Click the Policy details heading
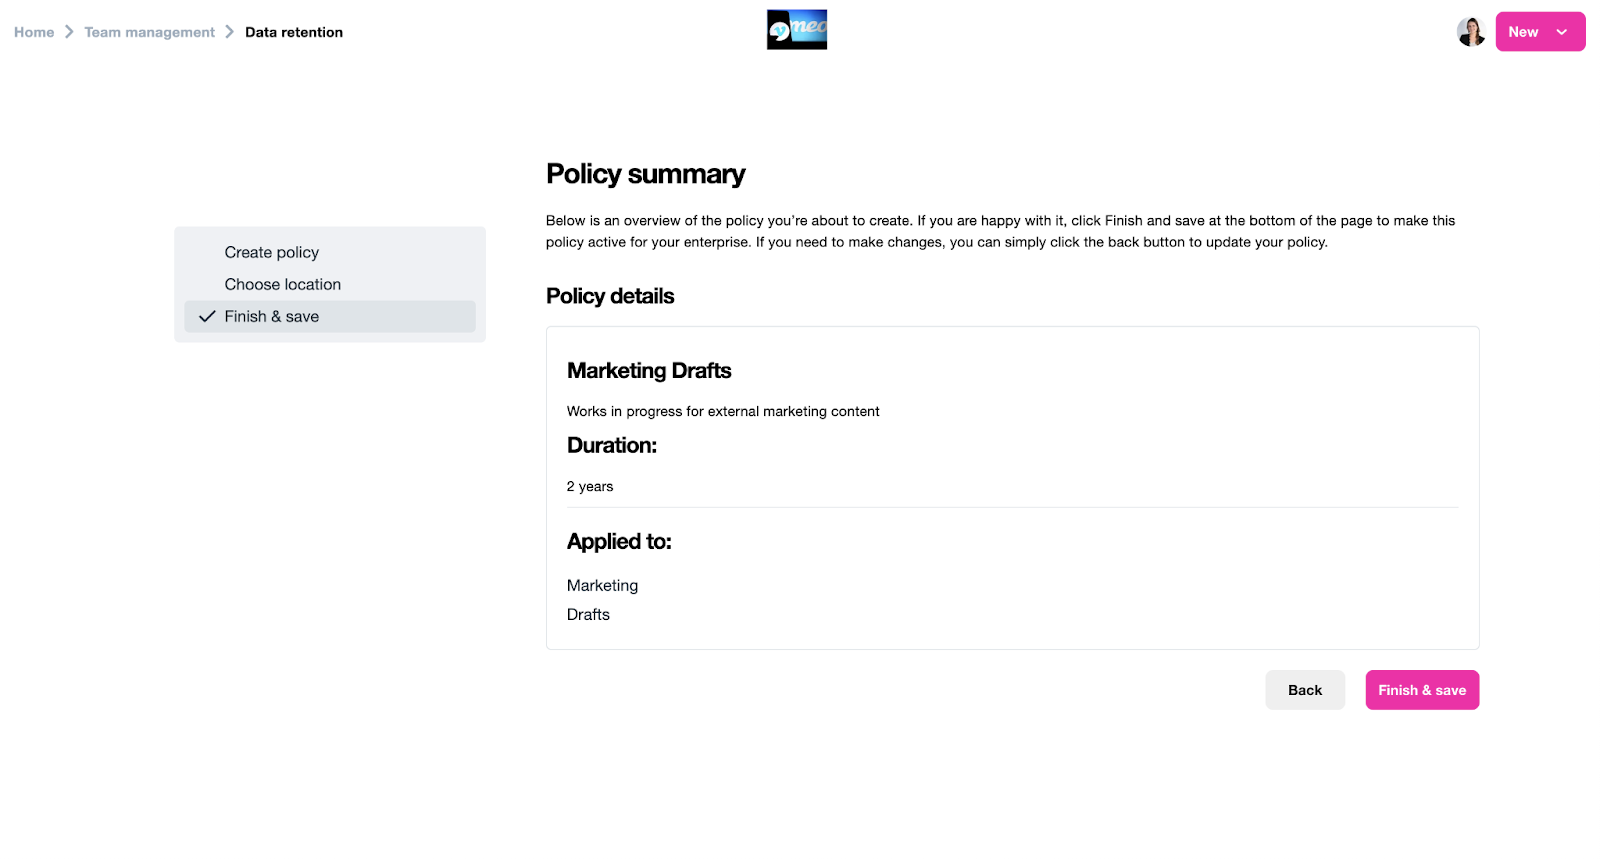The width and height of the screenshot is (1600, 859). coord(610,296)
